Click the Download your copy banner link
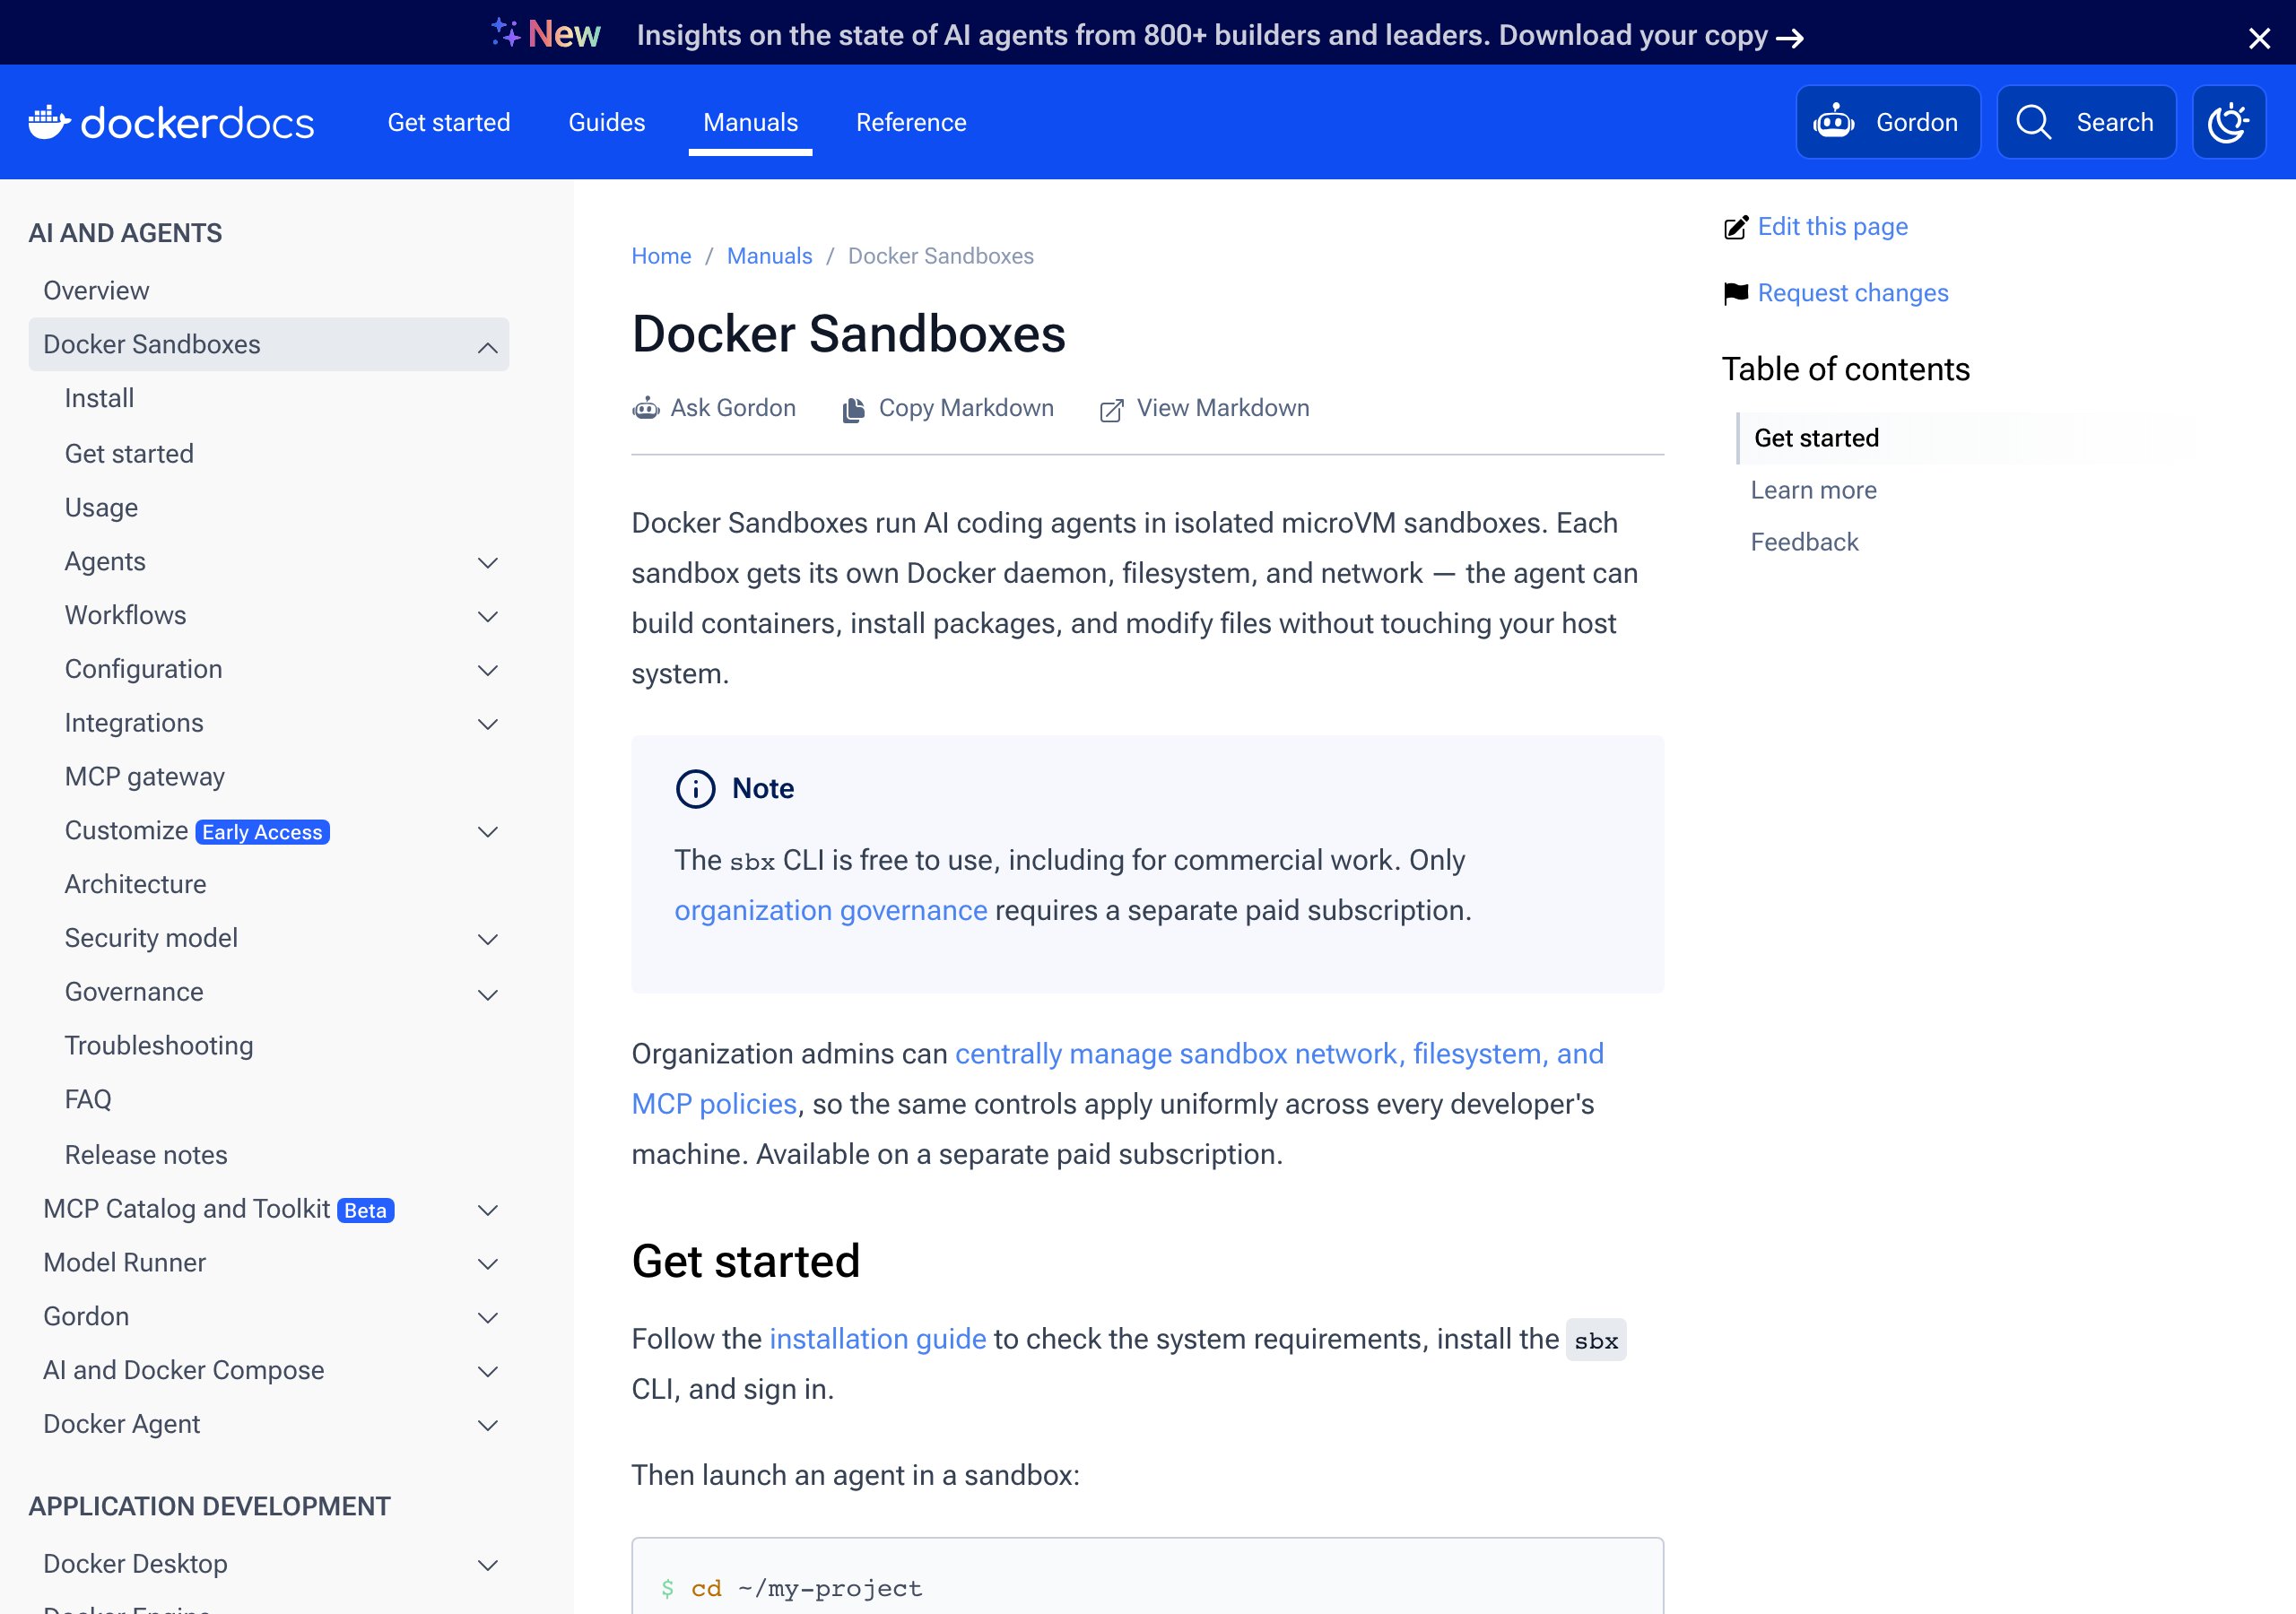2296x1614 pixels. [1651, 37]
